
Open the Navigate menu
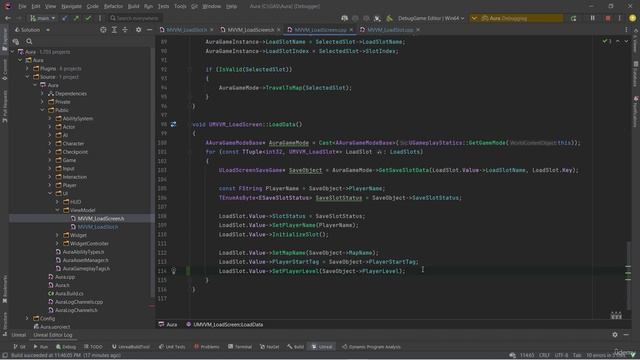click(71, 6)
